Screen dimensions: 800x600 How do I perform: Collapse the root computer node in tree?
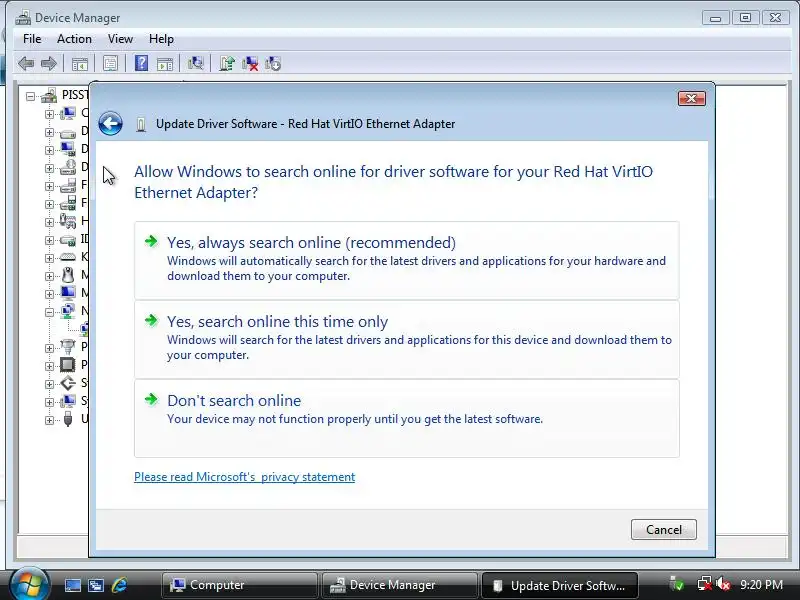[31, 96]
